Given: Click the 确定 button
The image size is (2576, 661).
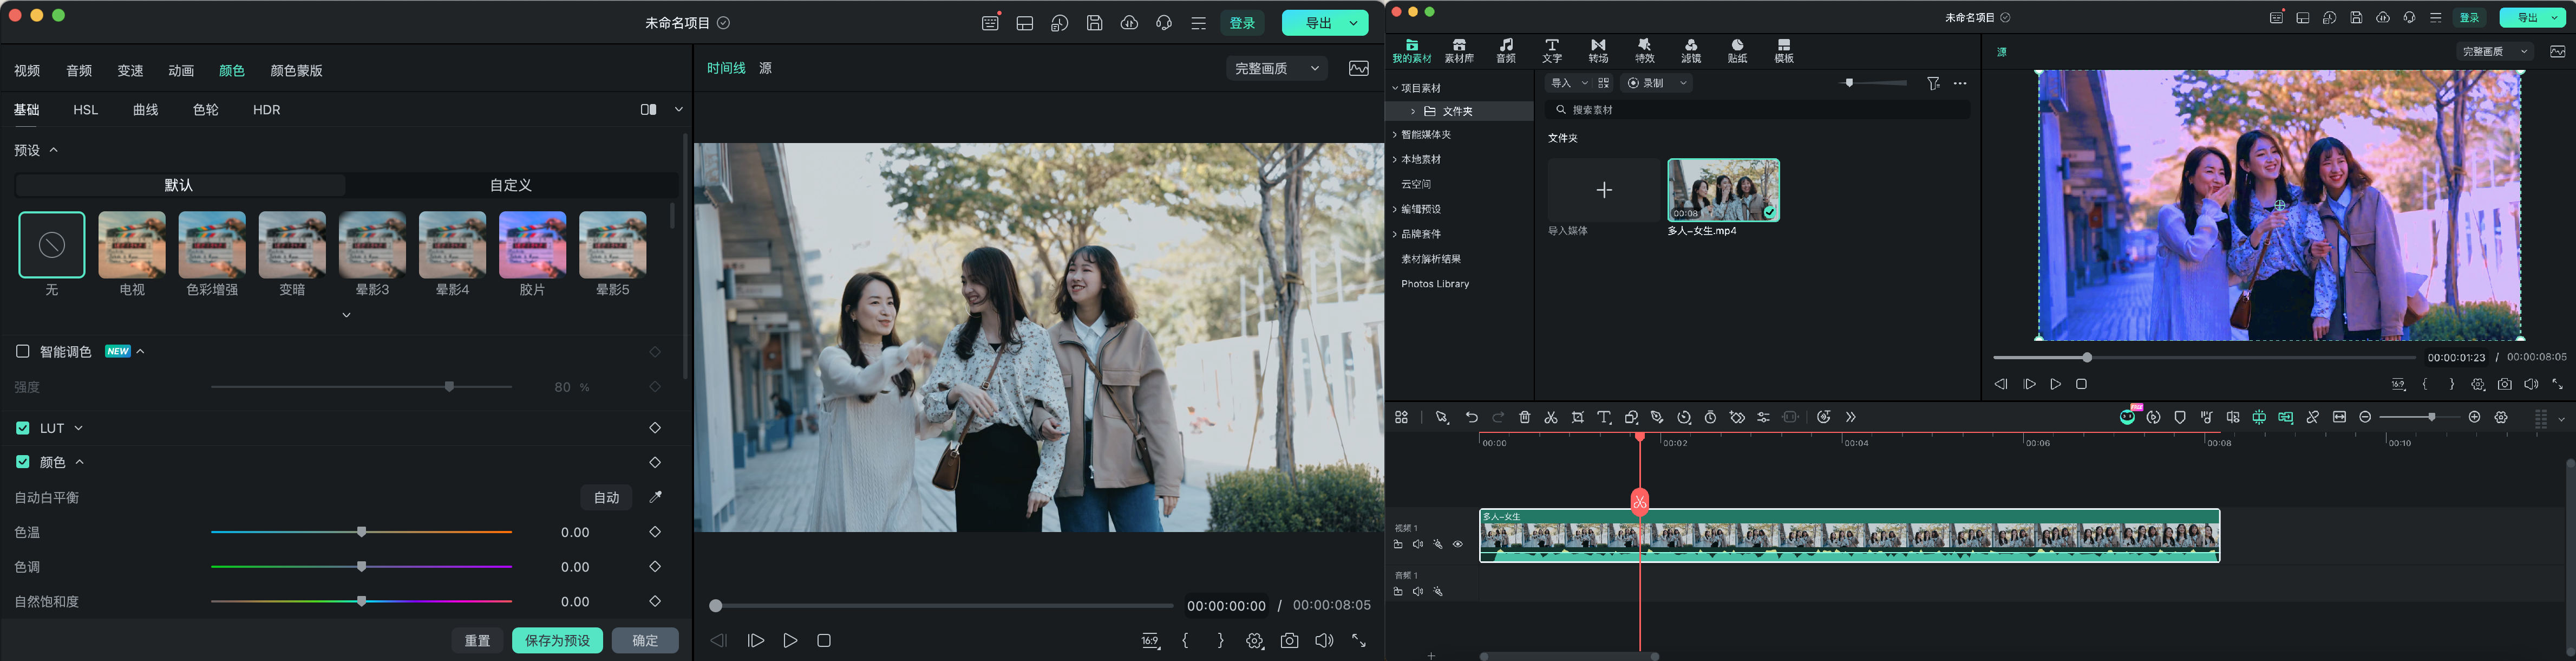Looking at the screenshot, I should (x=645, y=640).
